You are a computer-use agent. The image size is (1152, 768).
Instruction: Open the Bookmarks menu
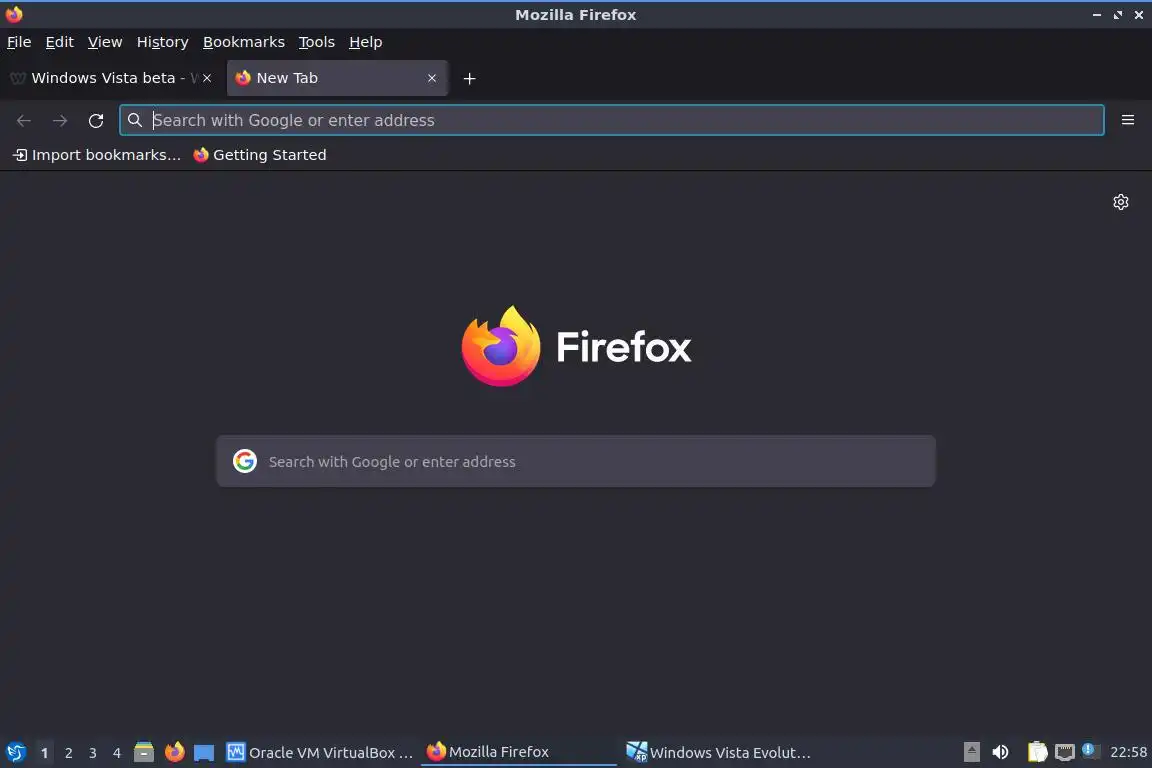tap(244, 42)
